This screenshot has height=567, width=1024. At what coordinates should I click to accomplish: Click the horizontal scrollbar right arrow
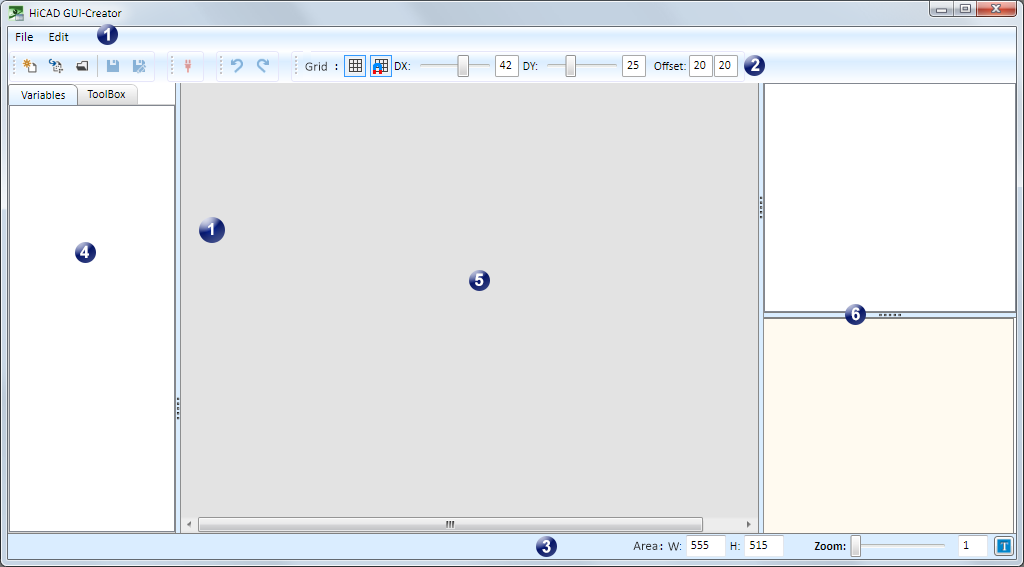(749, 524)
